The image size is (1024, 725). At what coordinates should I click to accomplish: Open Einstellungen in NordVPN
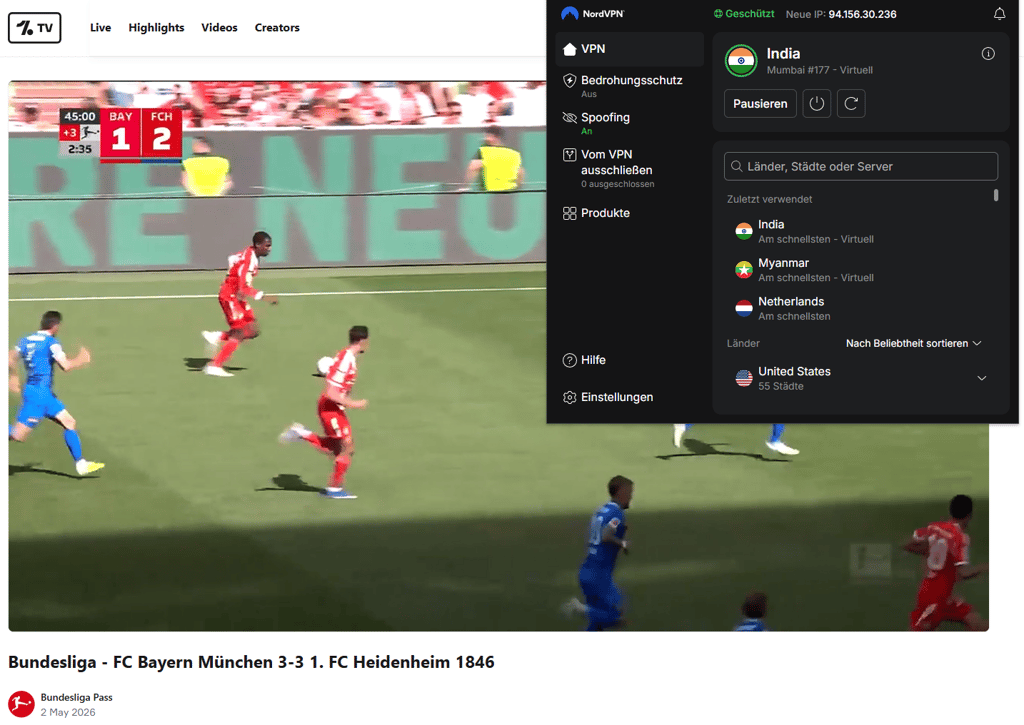click(x=630, y=397)
